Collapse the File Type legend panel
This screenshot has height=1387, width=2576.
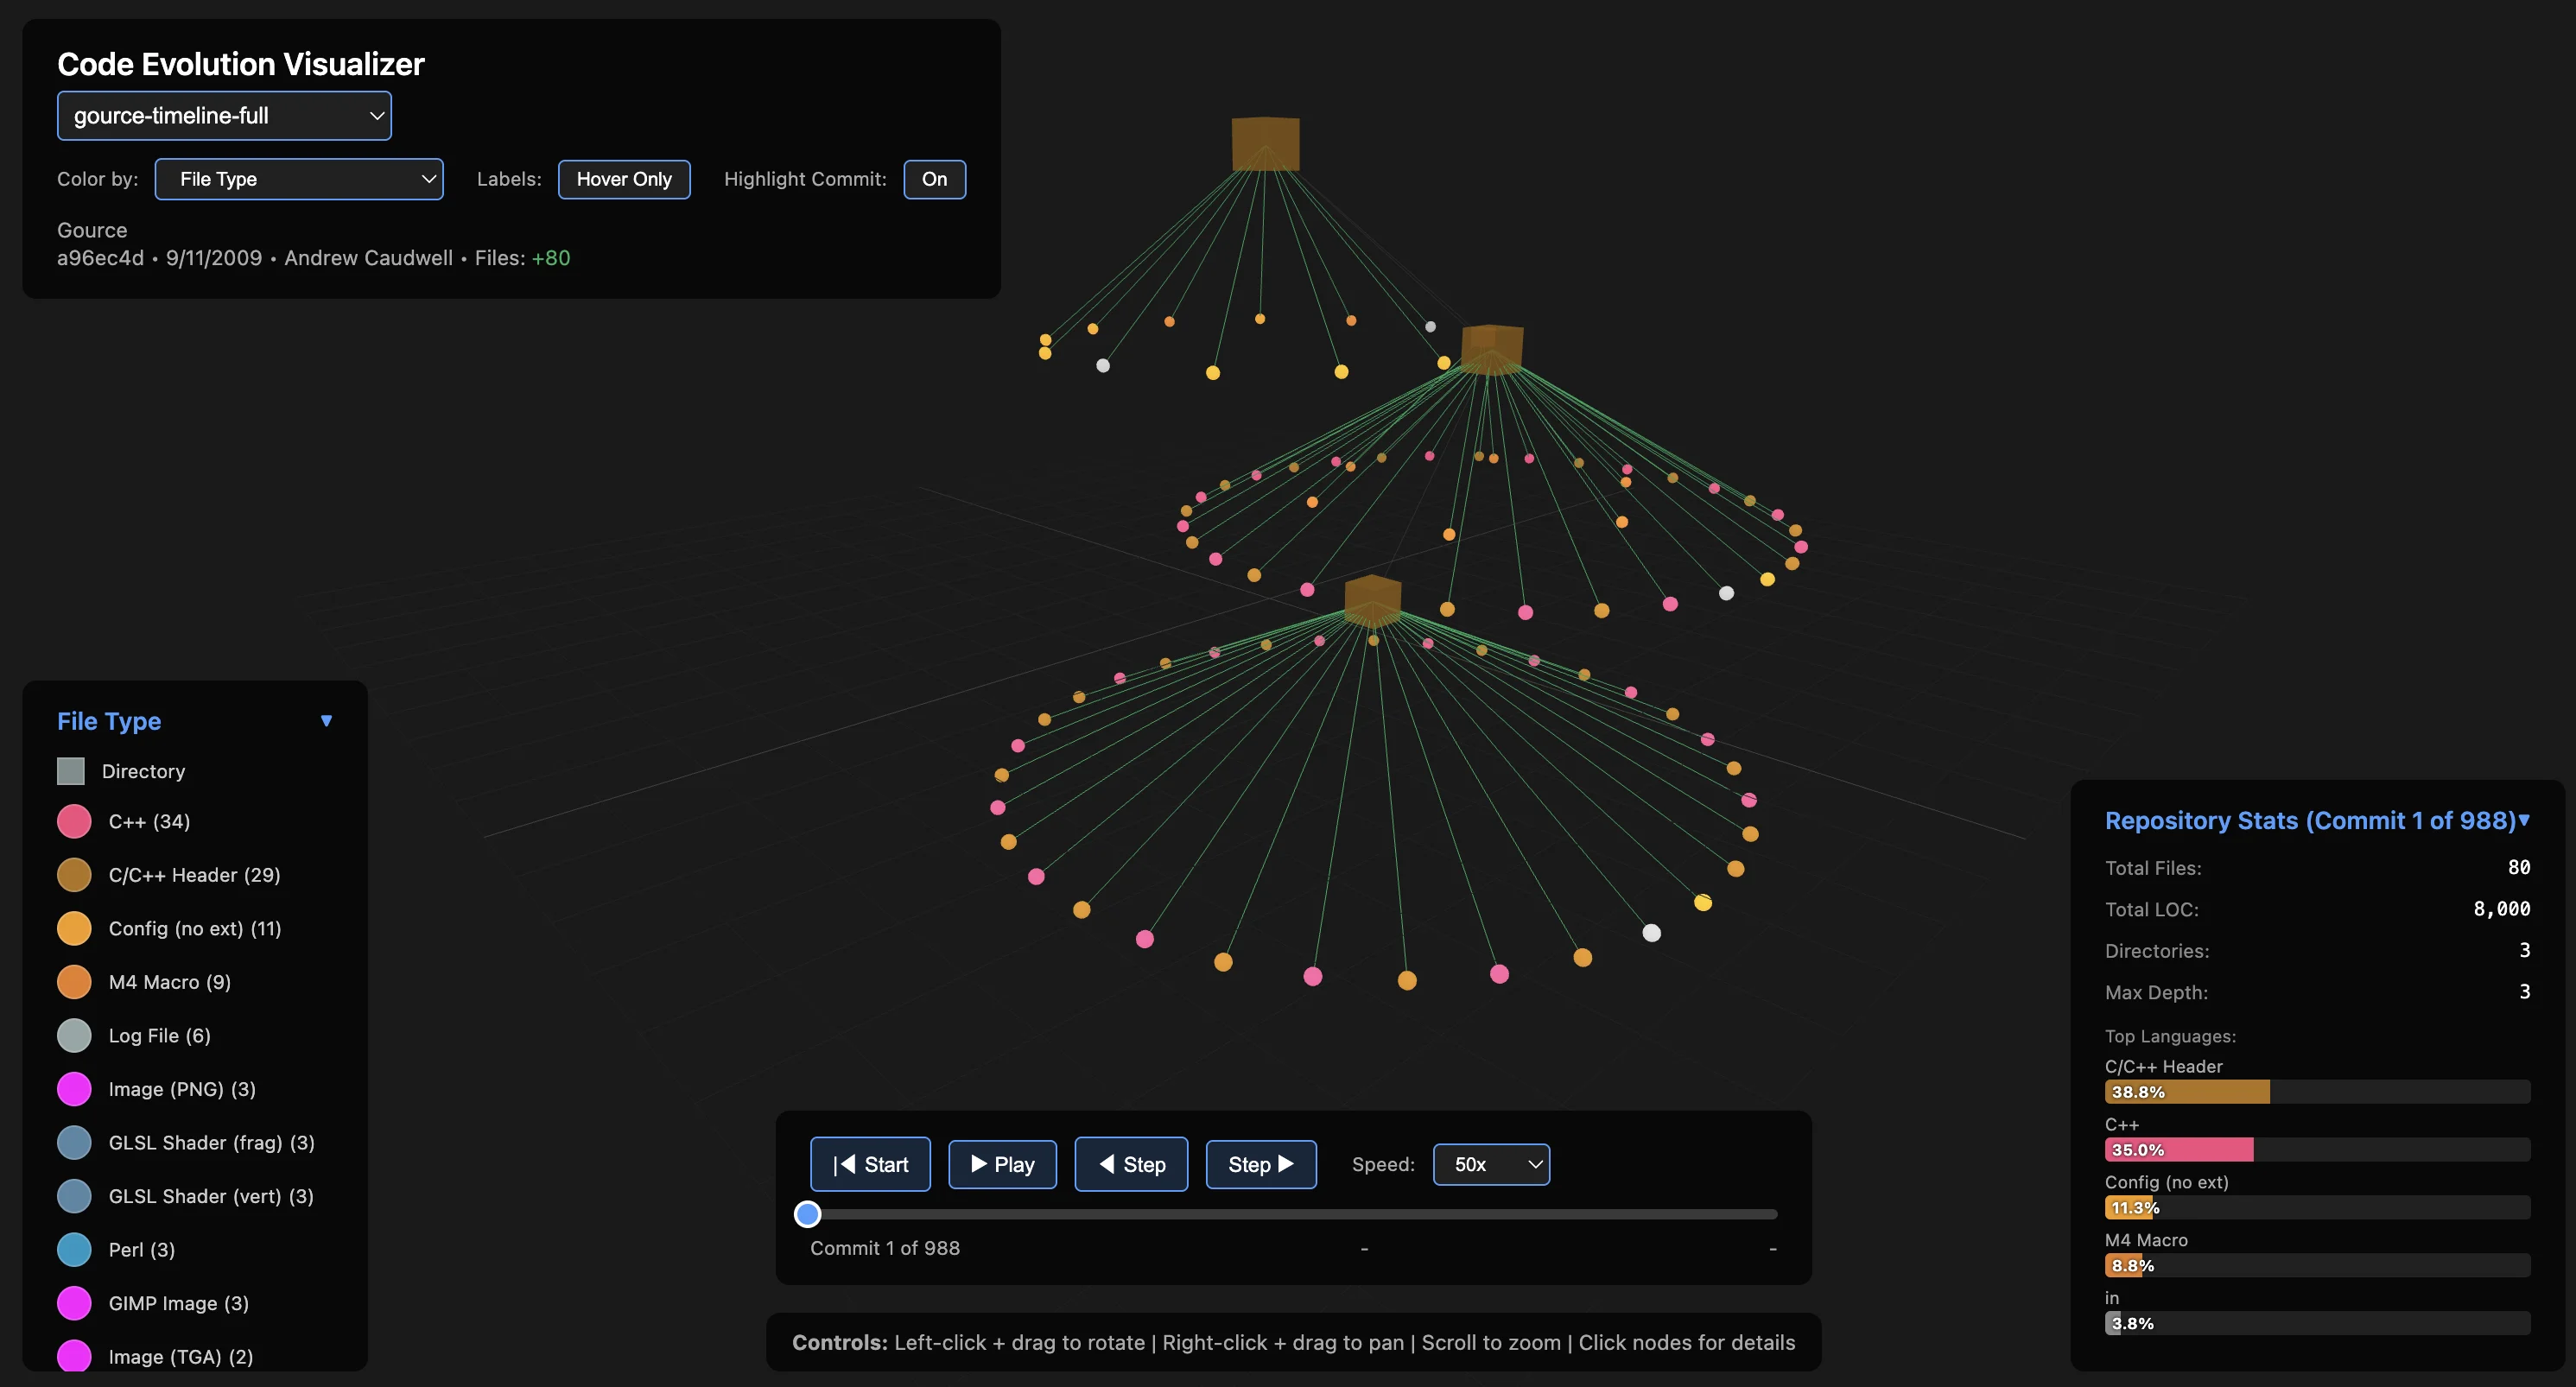pyautogui.click(x=327, y=720)
